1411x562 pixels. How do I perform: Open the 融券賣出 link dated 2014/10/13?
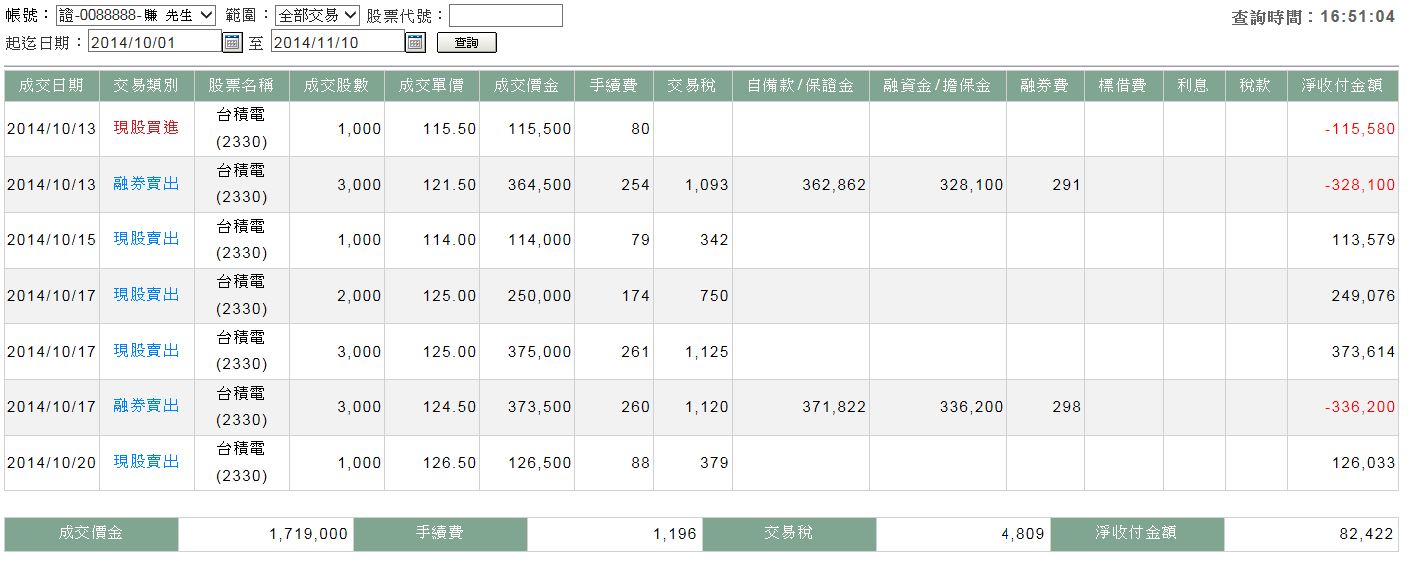click(x=146, y=184)
